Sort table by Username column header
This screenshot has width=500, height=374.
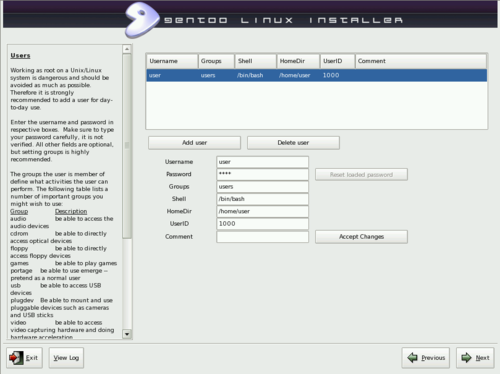172,61
